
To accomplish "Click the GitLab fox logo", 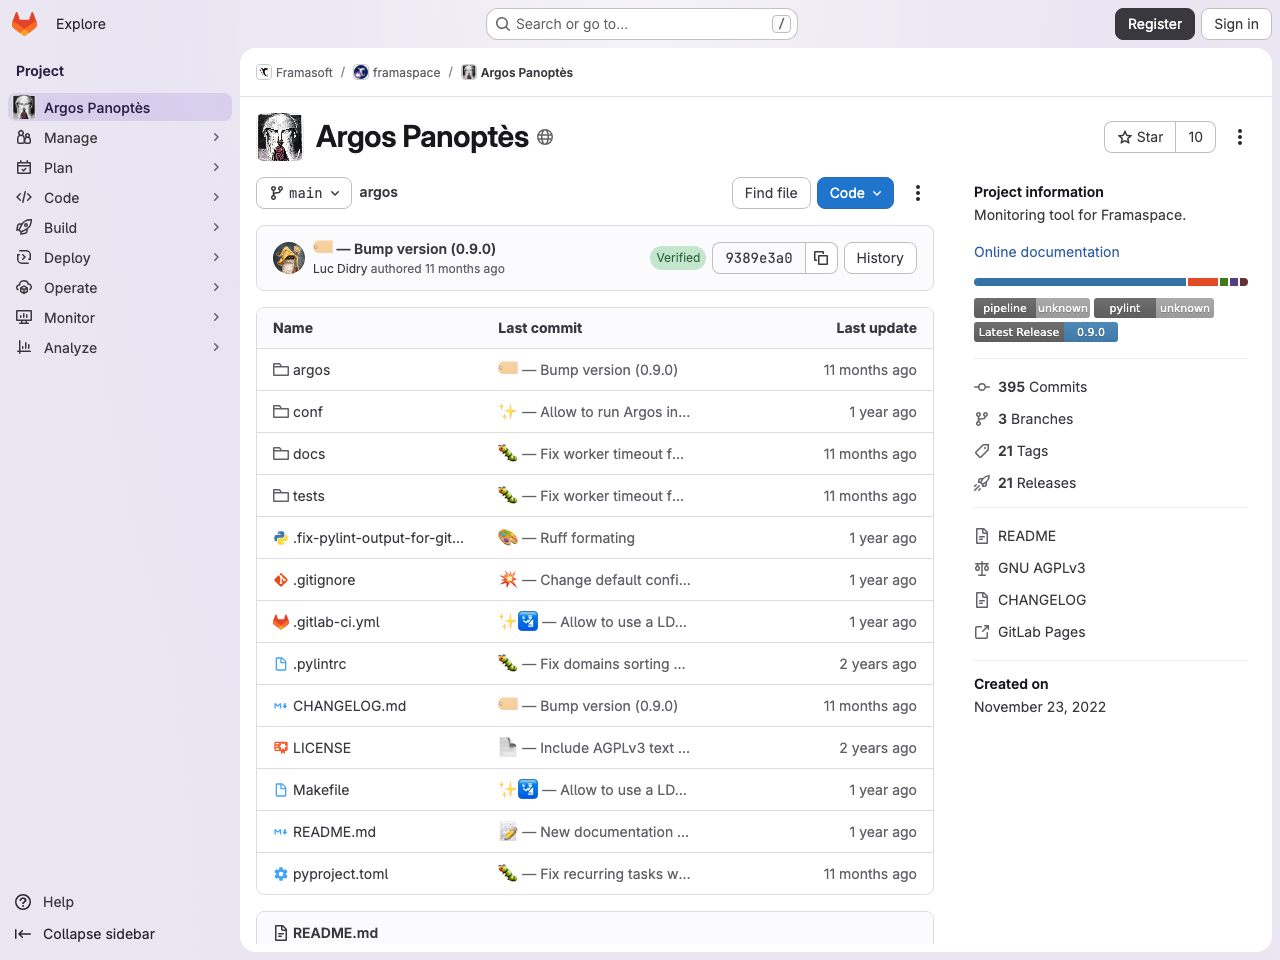I will pos(24,23).
